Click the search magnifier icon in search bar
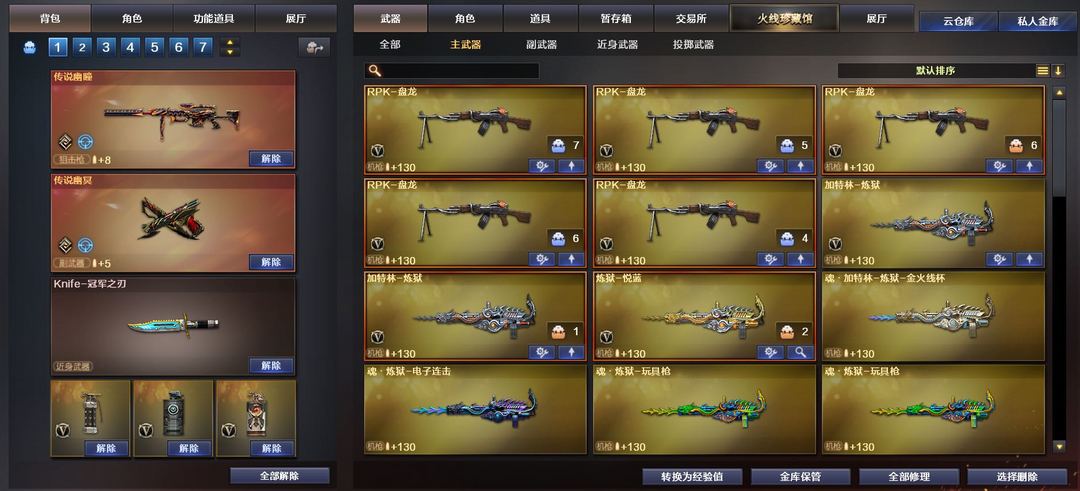The height and width of the screenshot is (491, 1080). point(374,70)
